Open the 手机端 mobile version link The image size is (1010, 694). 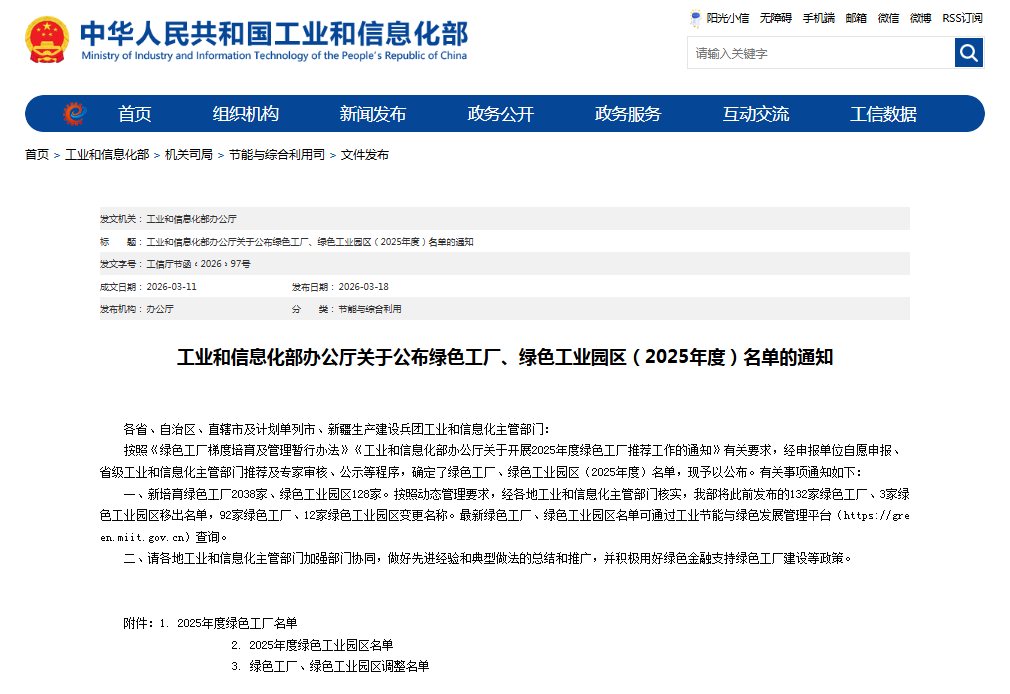click(819, 18)
